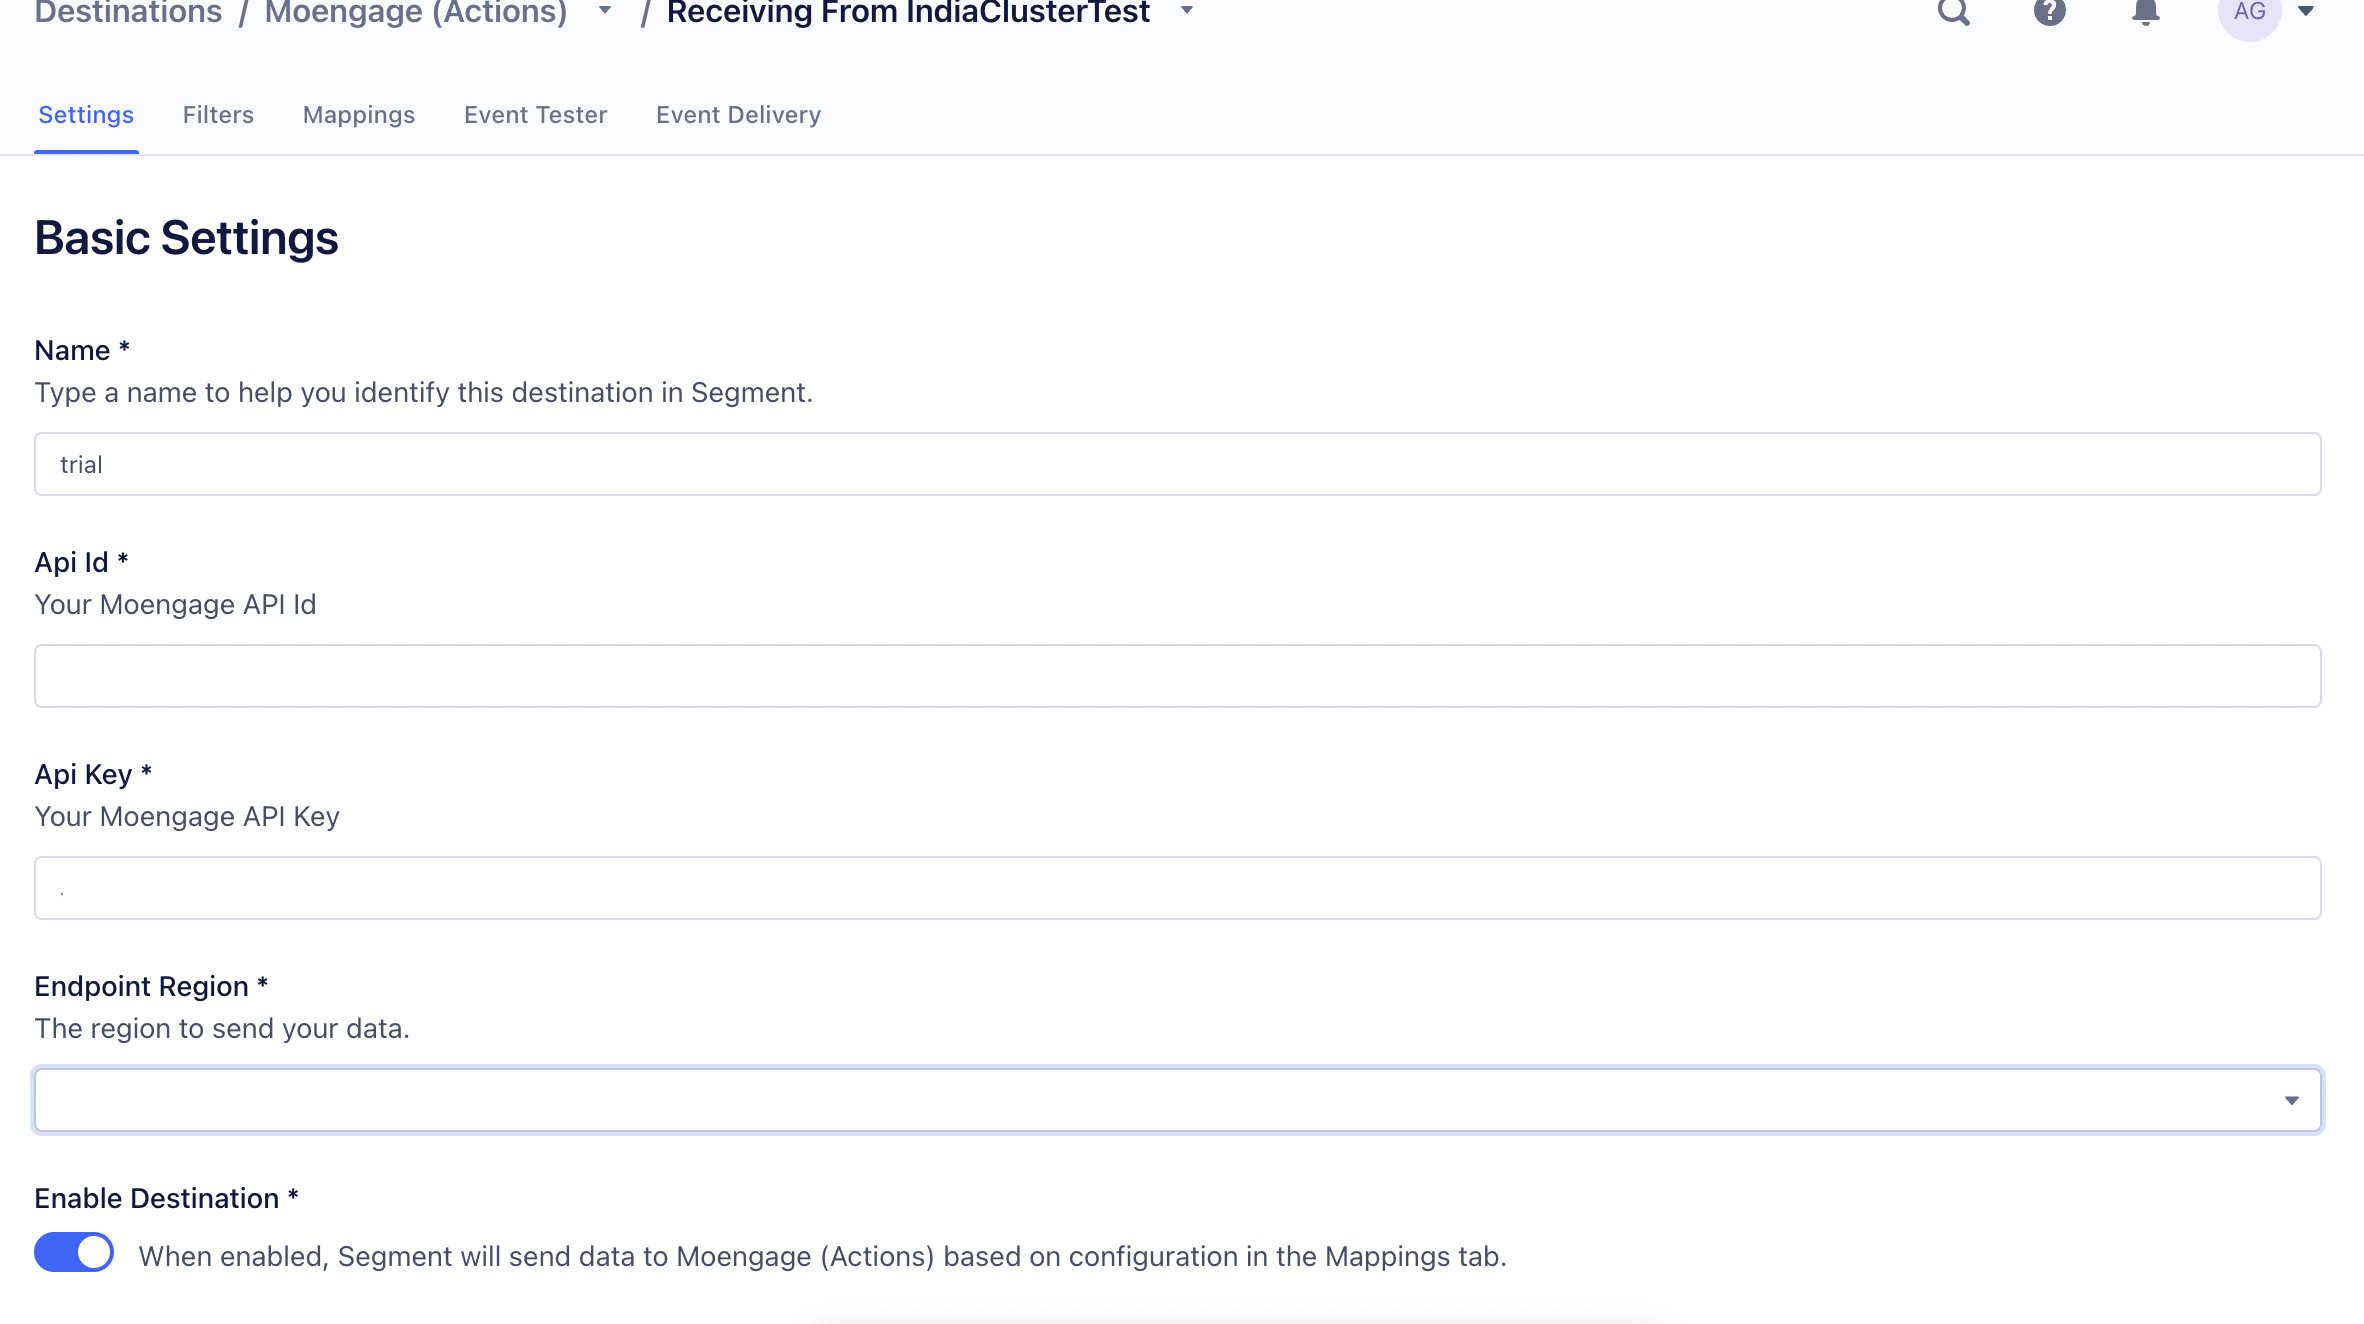Screen dimensions: 2364x1324
Task: Open the help question mark icon
Action: coord(2049,11)
